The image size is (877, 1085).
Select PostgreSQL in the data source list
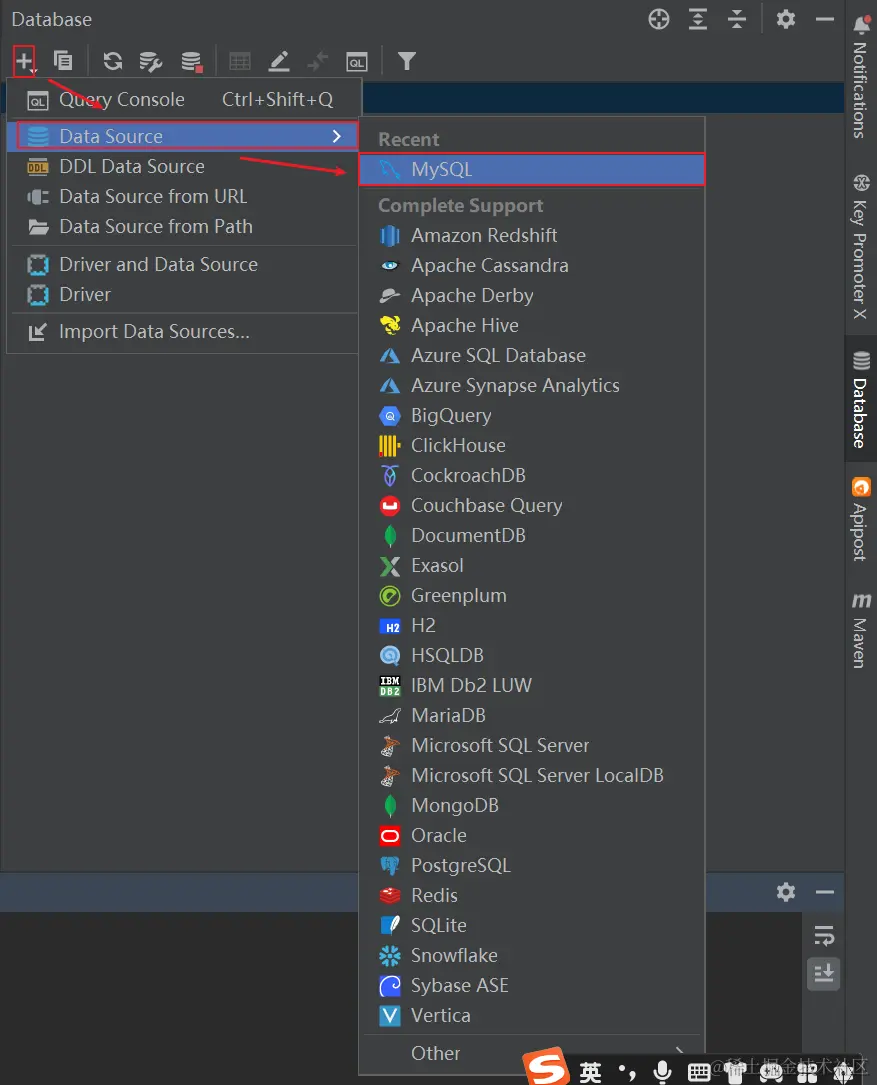click(x=460, y=865)
